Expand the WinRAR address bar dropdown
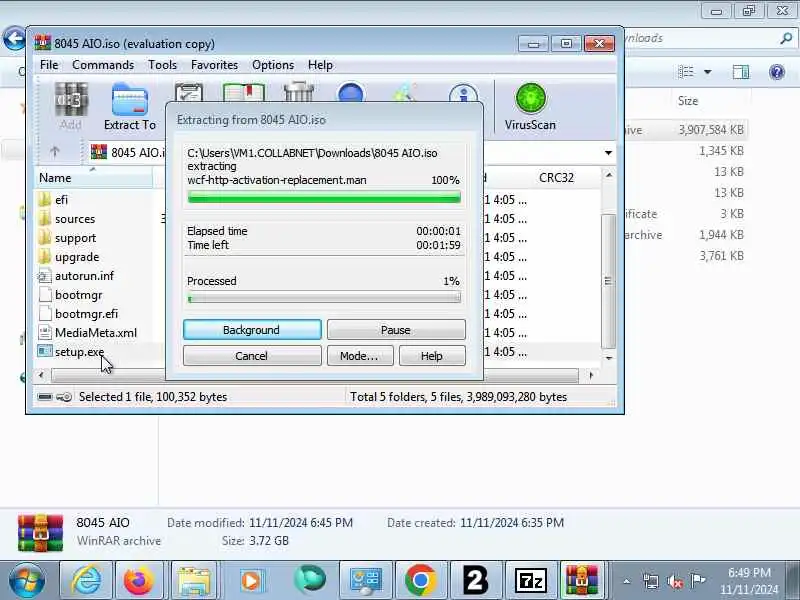This screenshot has width=800, height=600. pyautogui.click(x=608, y=153)
